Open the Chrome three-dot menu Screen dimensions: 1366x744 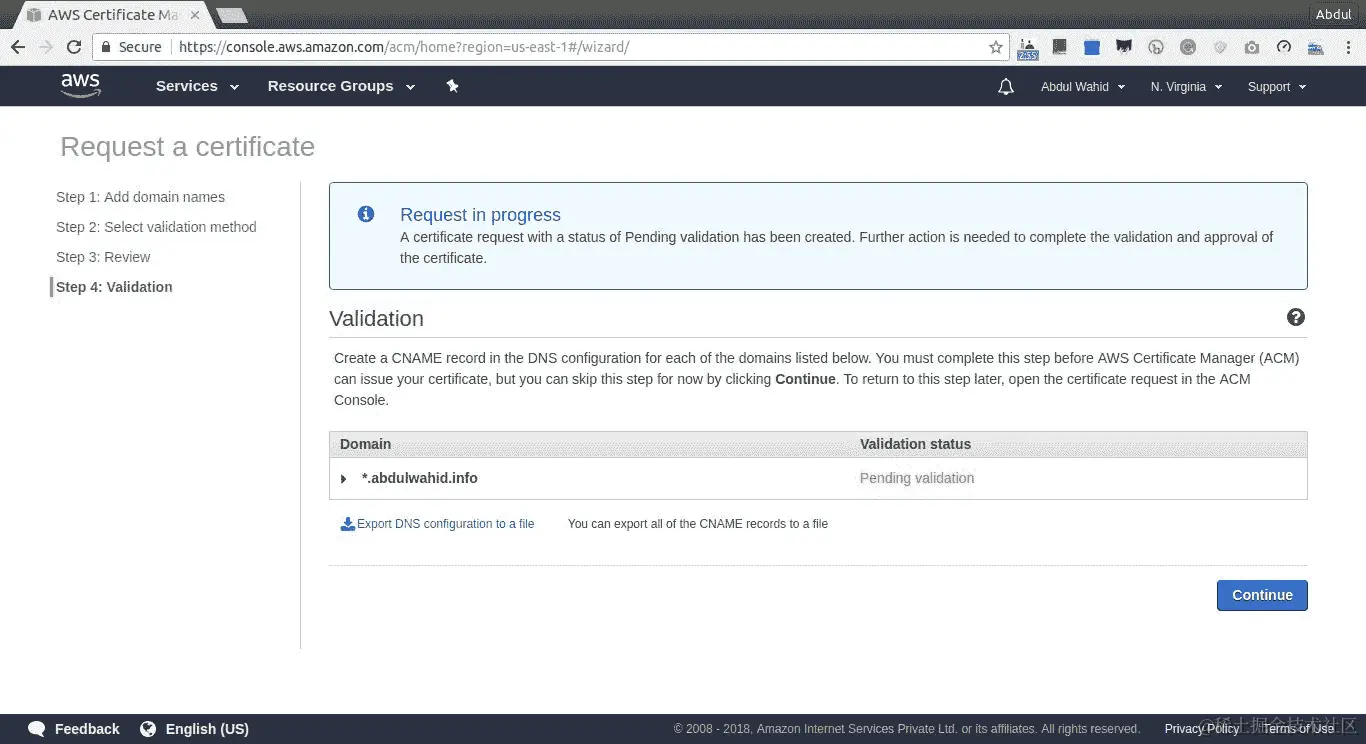coord(1348,47)
